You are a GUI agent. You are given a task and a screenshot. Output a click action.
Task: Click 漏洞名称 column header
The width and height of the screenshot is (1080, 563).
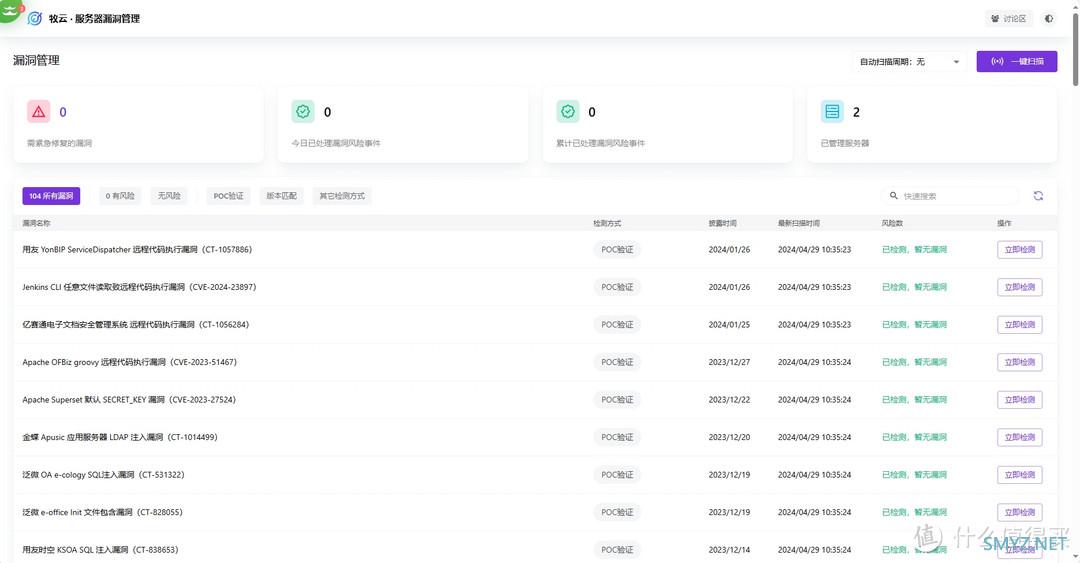36,223
